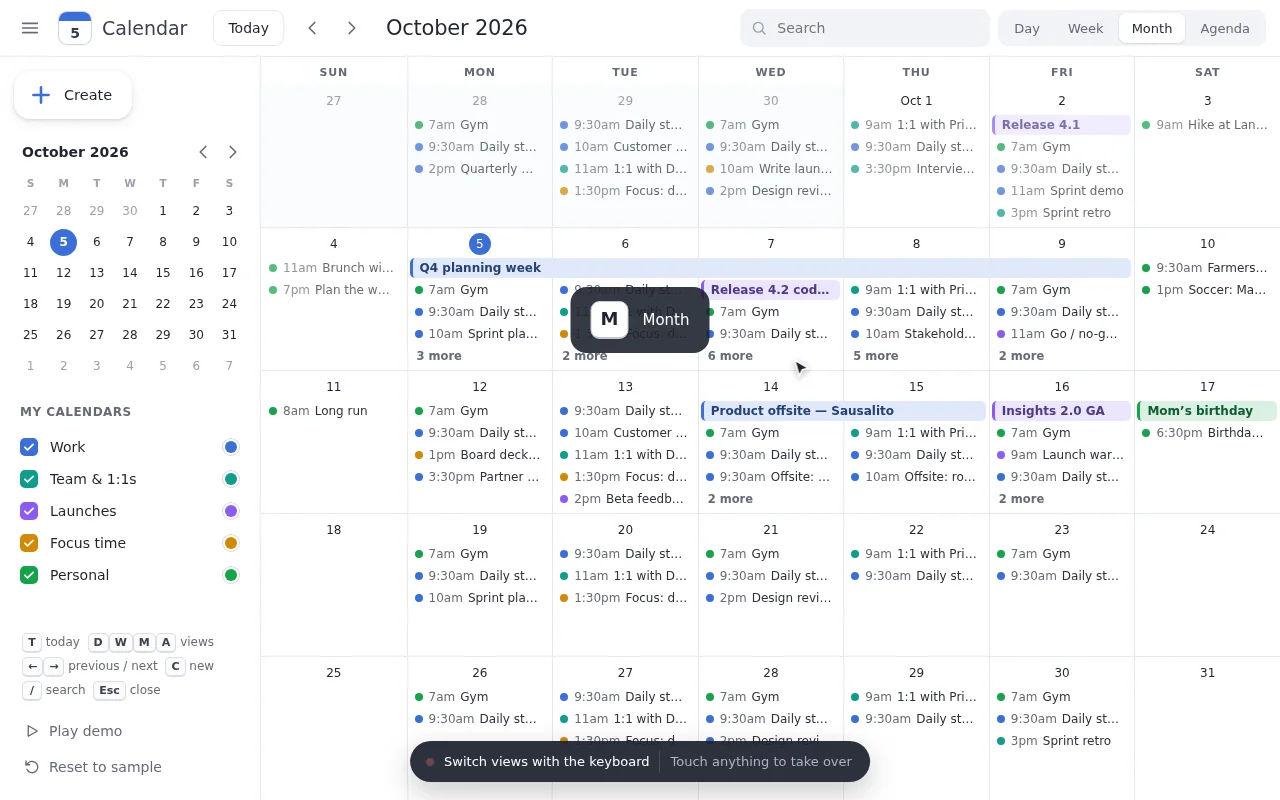This screenshot has width=1280, height=800.
Task: Switch to Agenda view
Action: pyautogui.click(x=1225, y=28)
